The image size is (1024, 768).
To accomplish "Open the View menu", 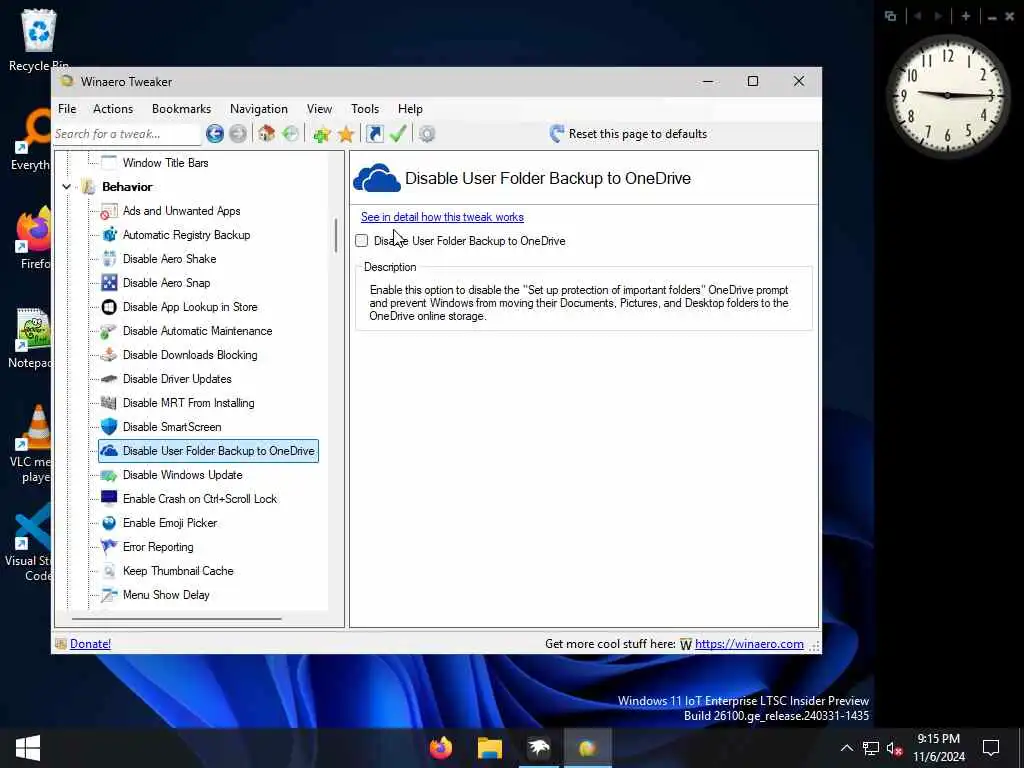I will (319, 109).
